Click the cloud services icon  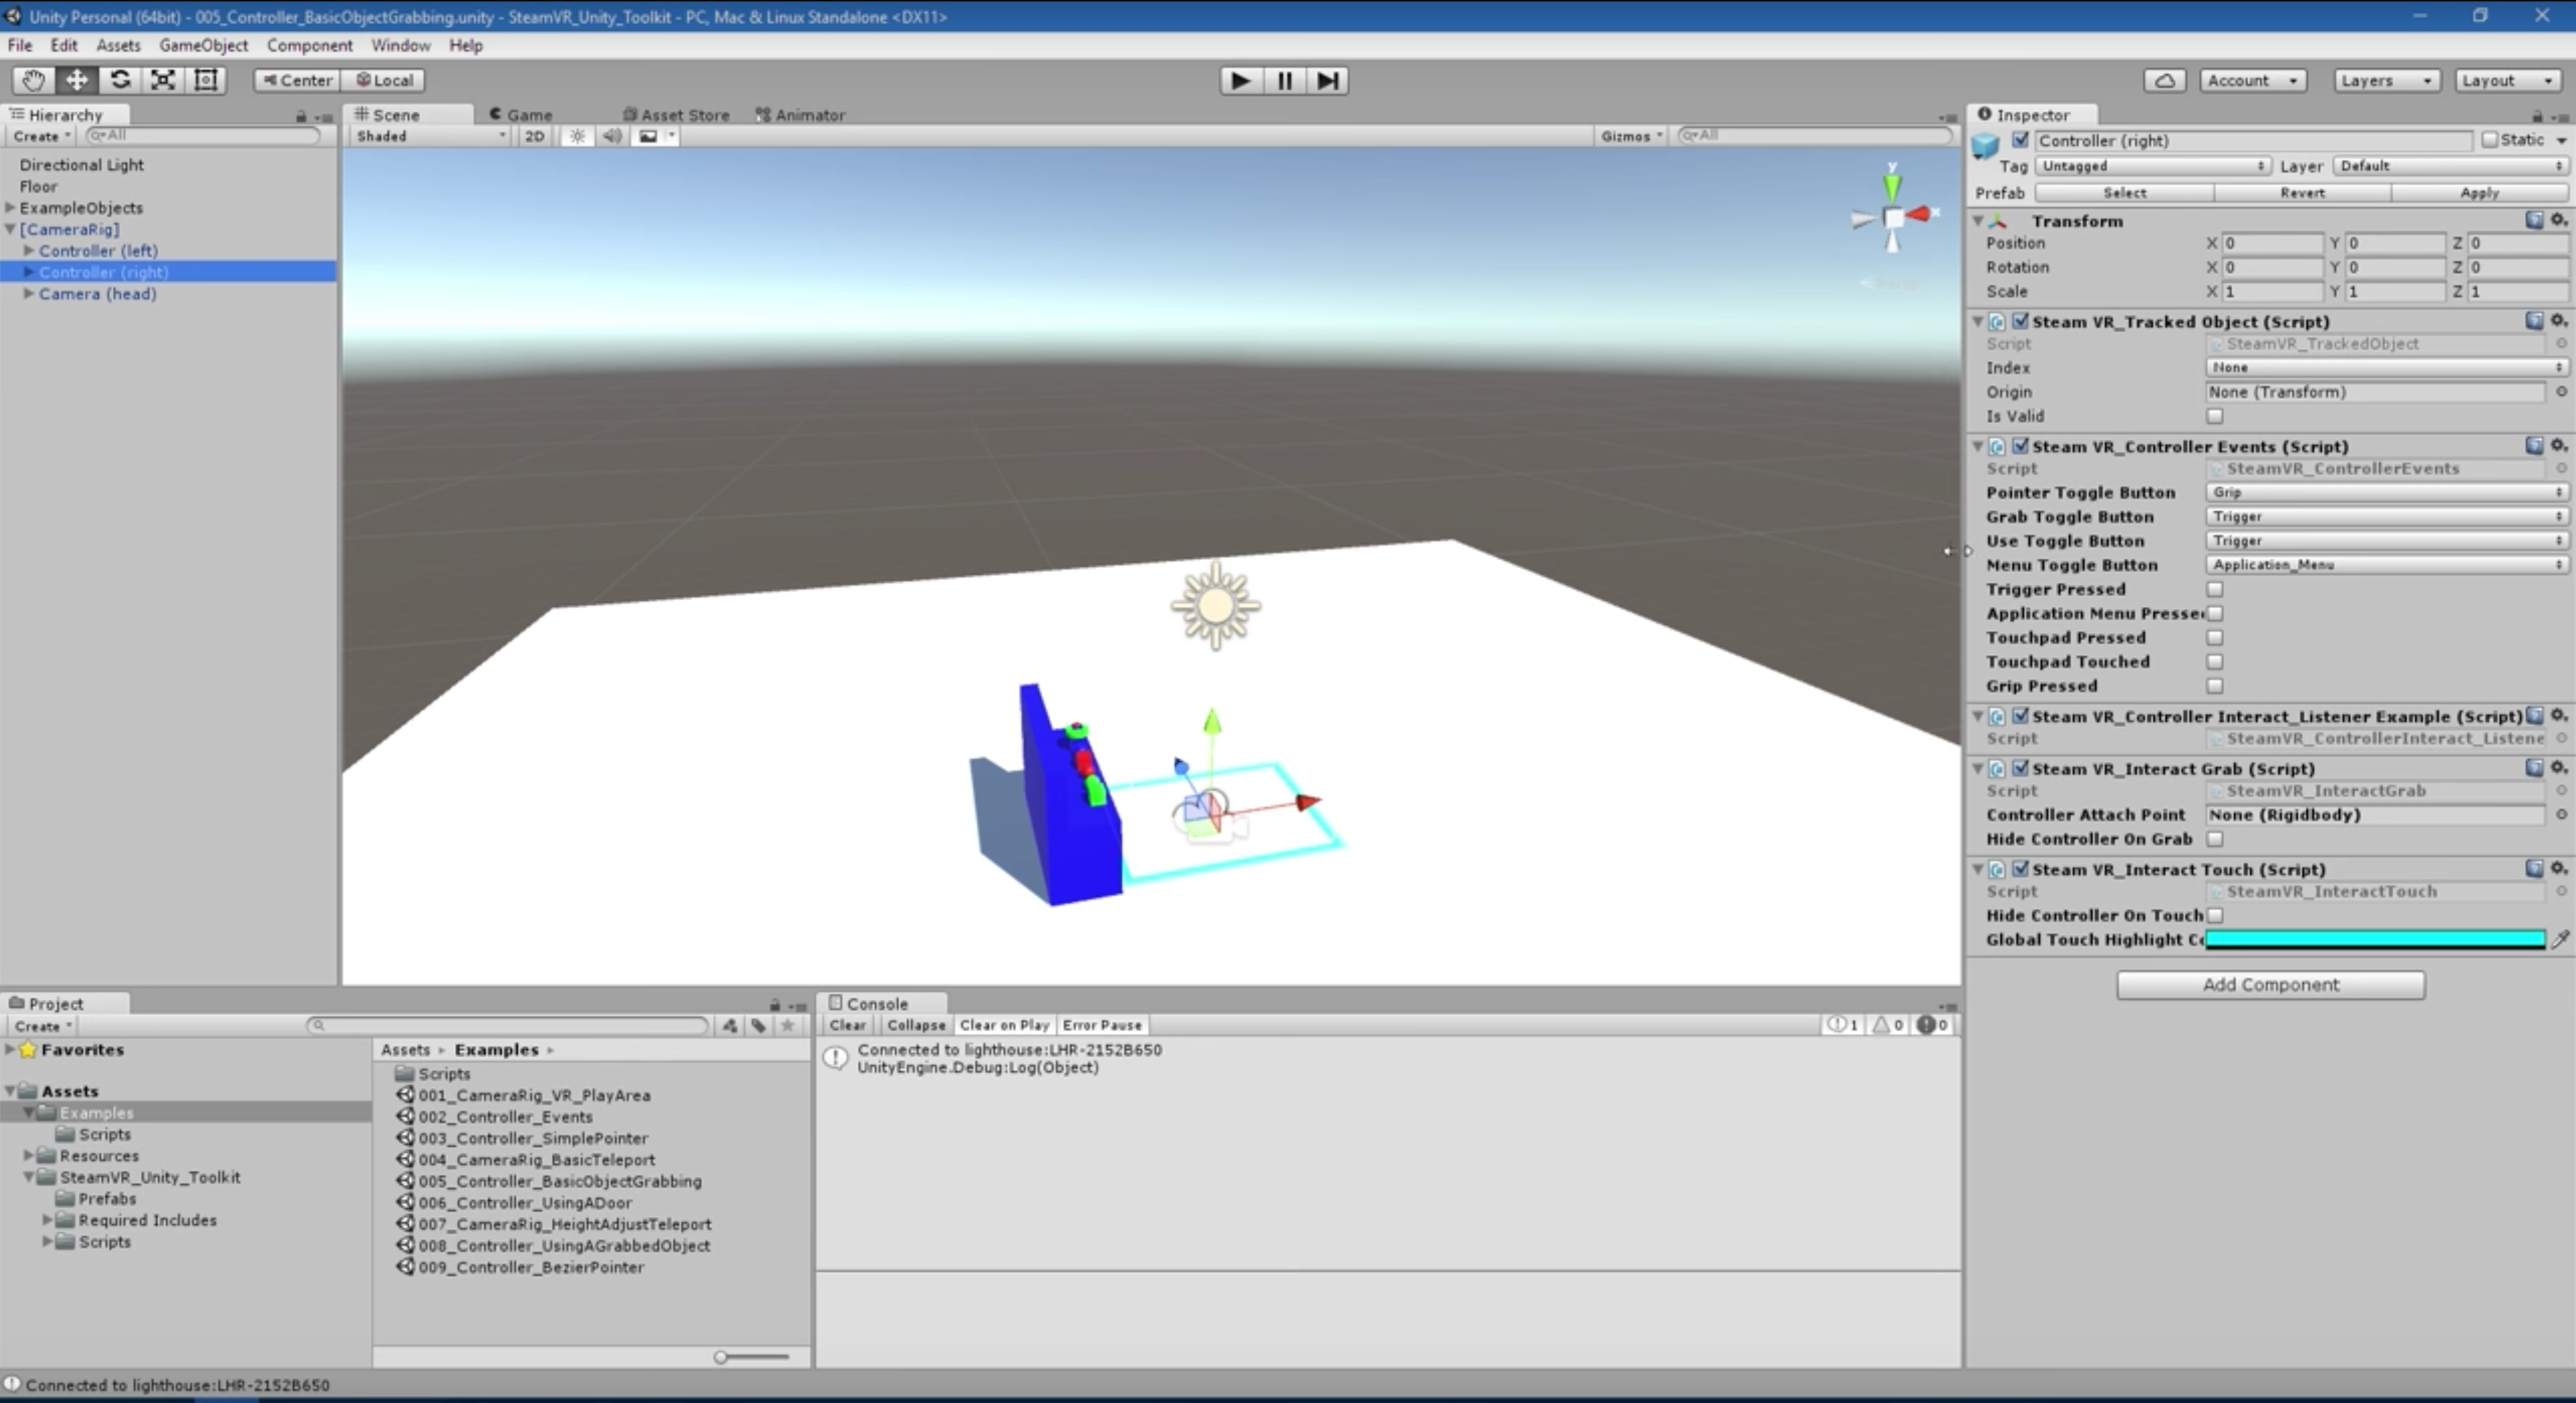click(2164, 80)
